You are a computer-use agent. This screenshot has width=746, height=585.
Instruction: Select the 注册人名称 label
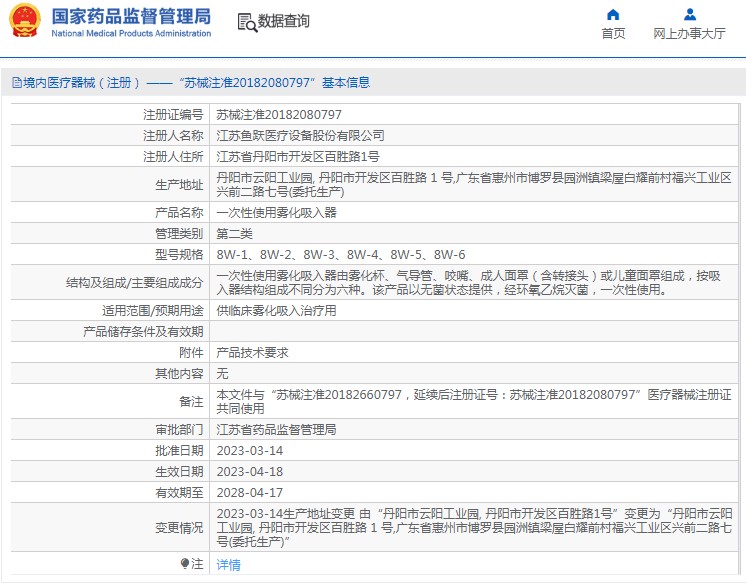173,136
